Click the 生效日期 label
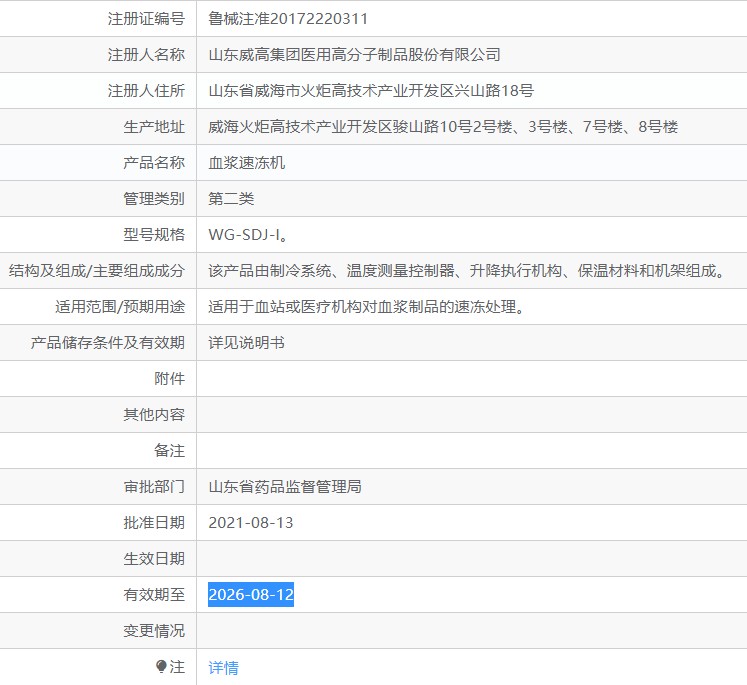This screenshot has width=747, height=685. coord(154,558)
